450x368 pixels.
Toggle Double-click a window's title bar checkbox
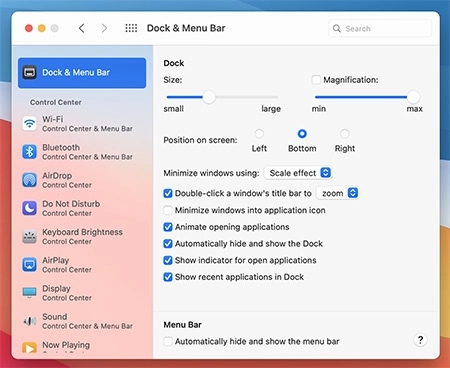tap(168, 193)
